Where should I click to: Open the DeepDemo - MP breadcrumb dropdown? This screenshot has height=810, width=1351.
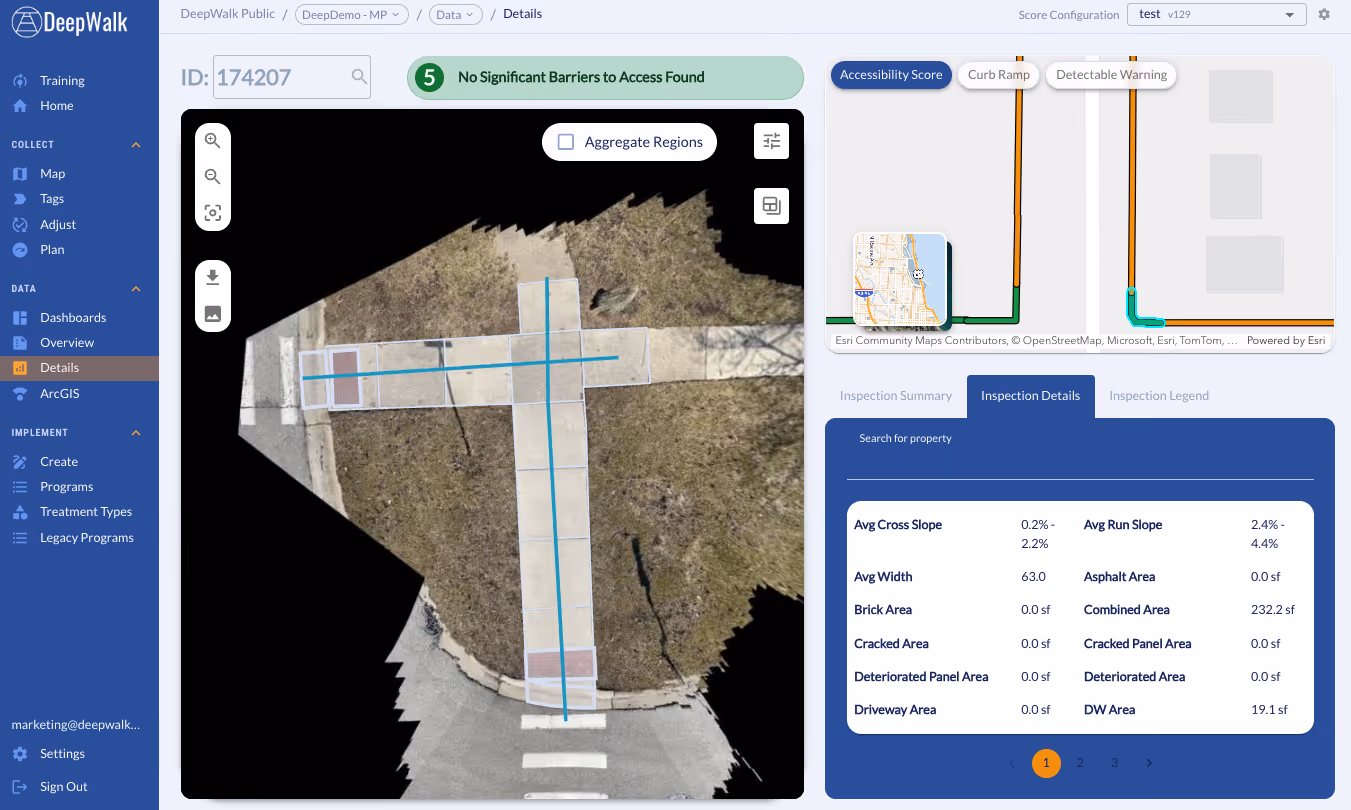click(x=351, y=14)
